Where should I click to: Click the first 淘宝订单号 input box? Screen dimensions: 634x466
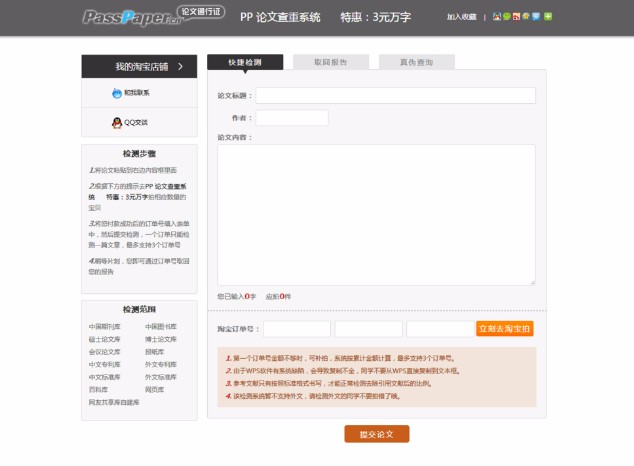[297, 329]
